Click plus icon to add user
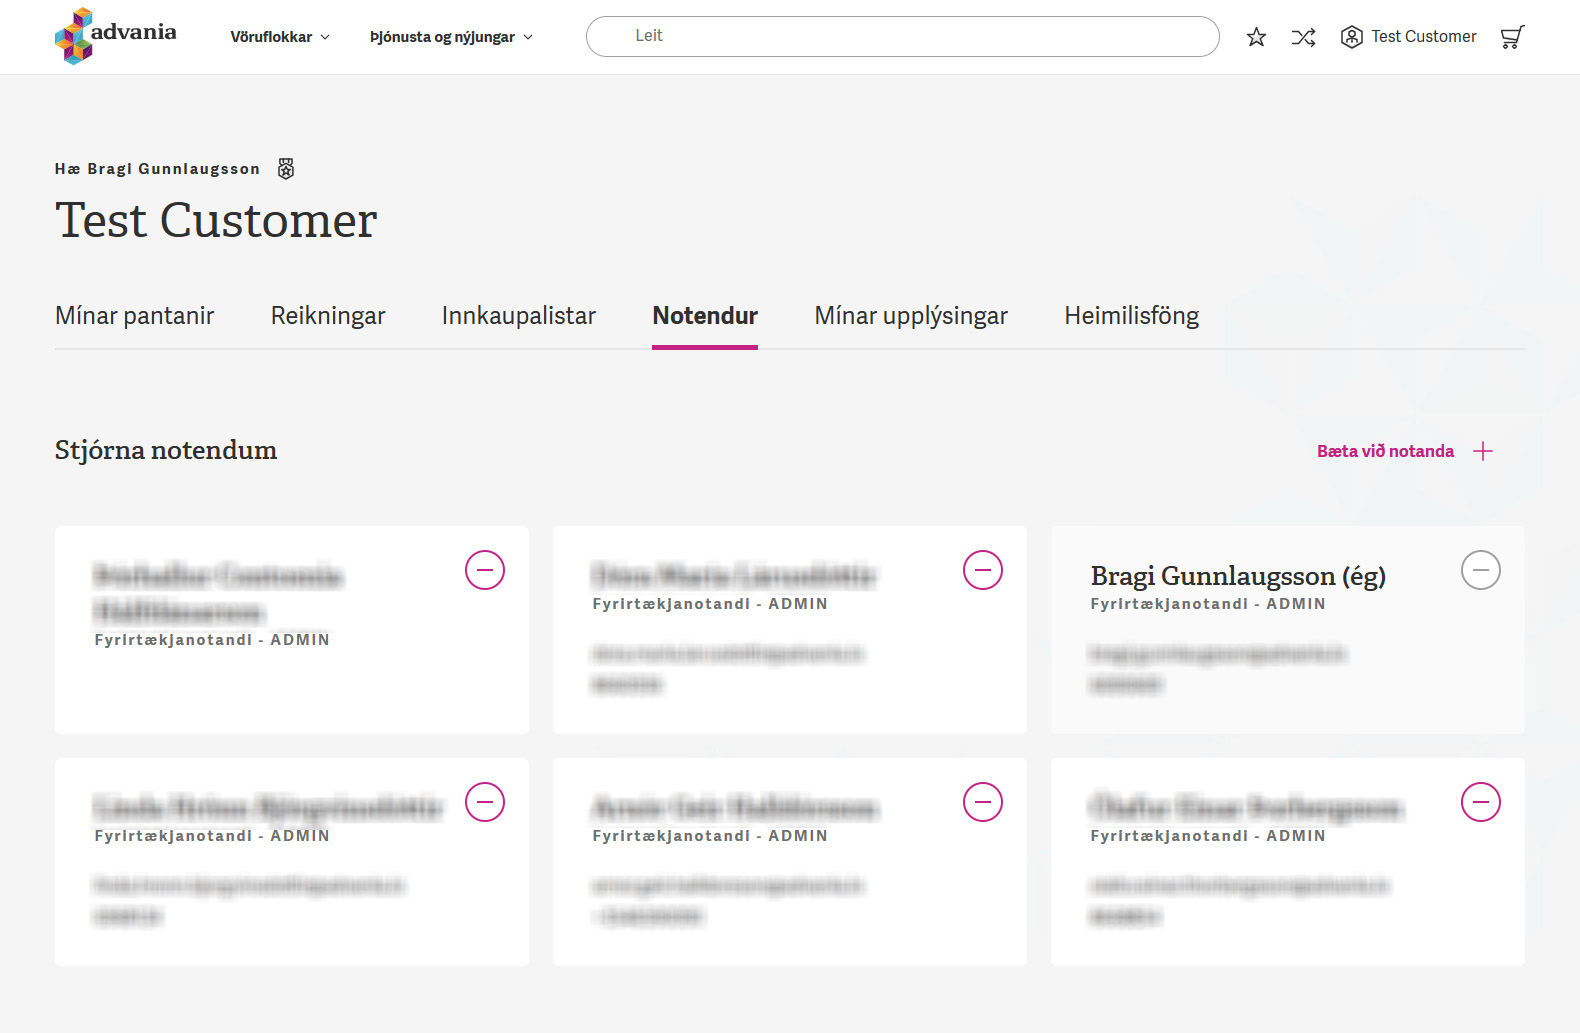Viewport: 1580px width, 1033px height. point(1483,451)
